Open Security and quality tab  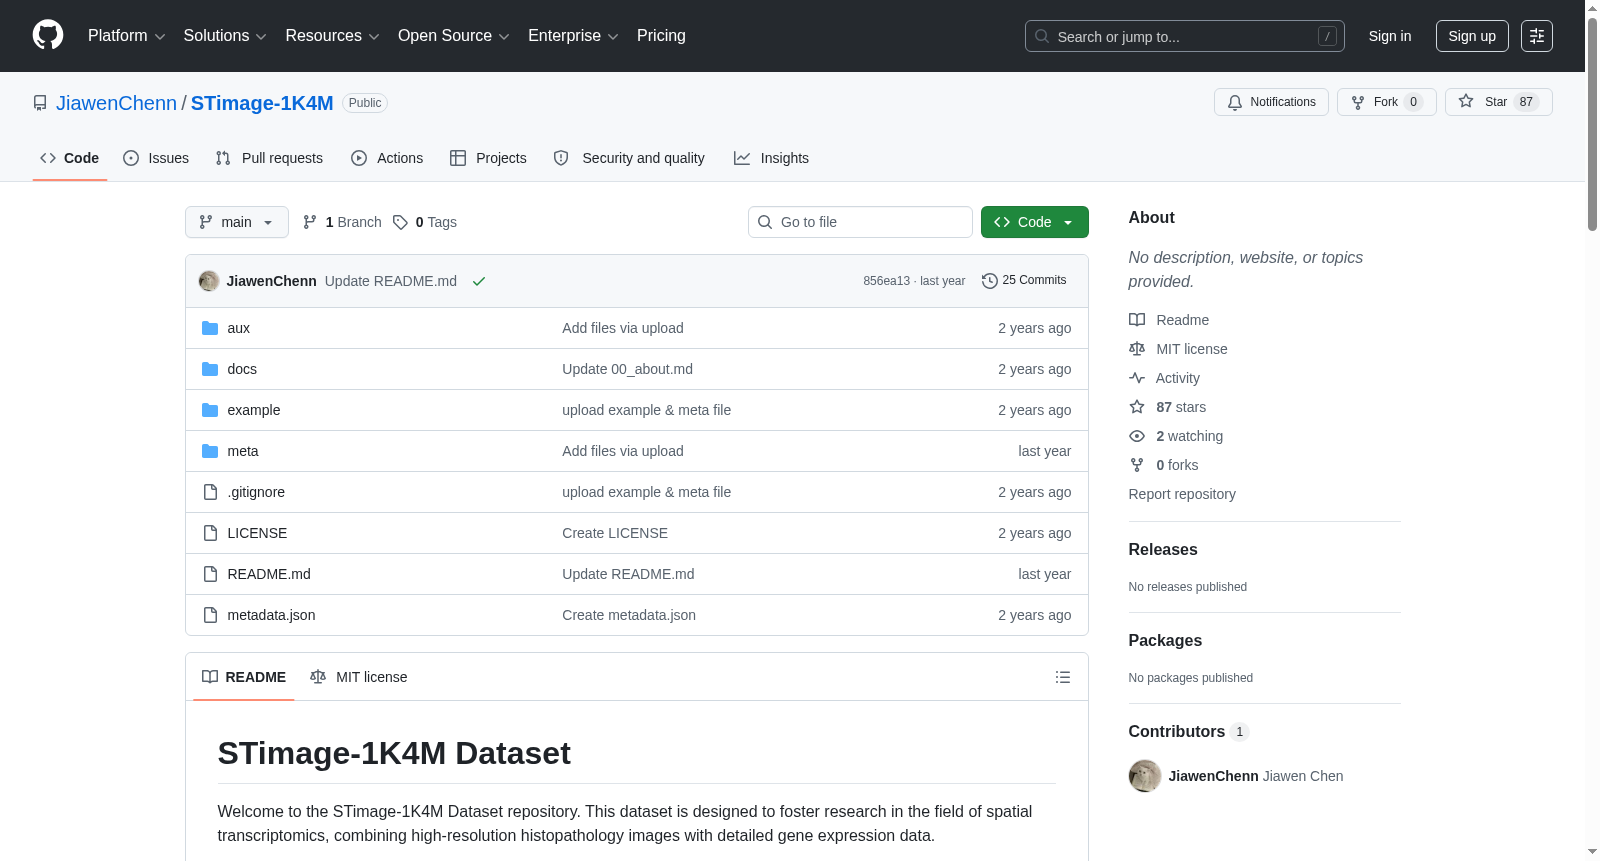point(629,158)
